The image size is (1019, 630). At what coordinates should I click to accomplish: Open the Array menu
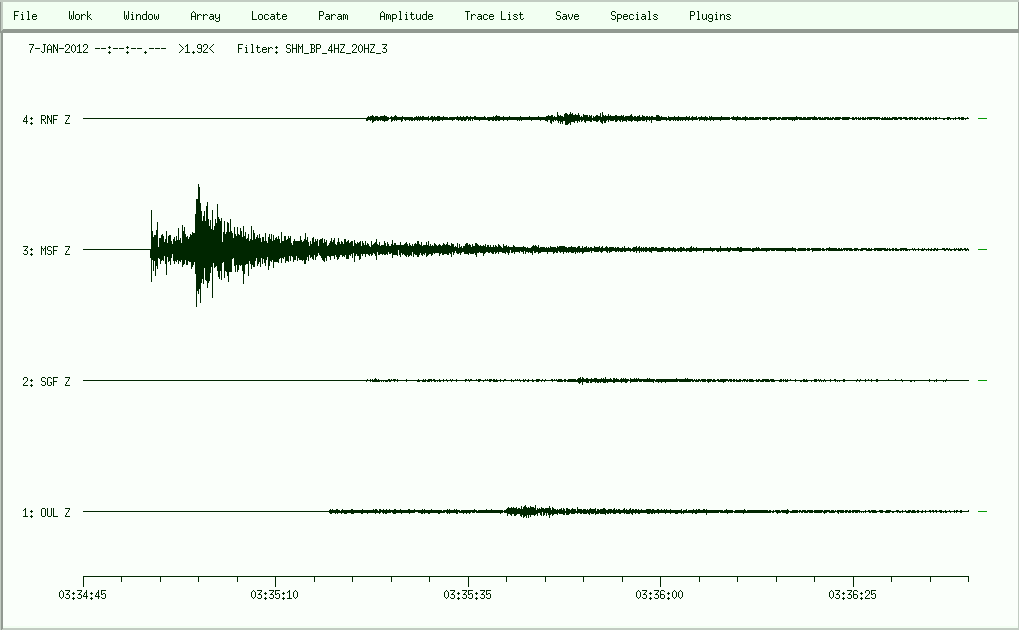coord(205,16)
